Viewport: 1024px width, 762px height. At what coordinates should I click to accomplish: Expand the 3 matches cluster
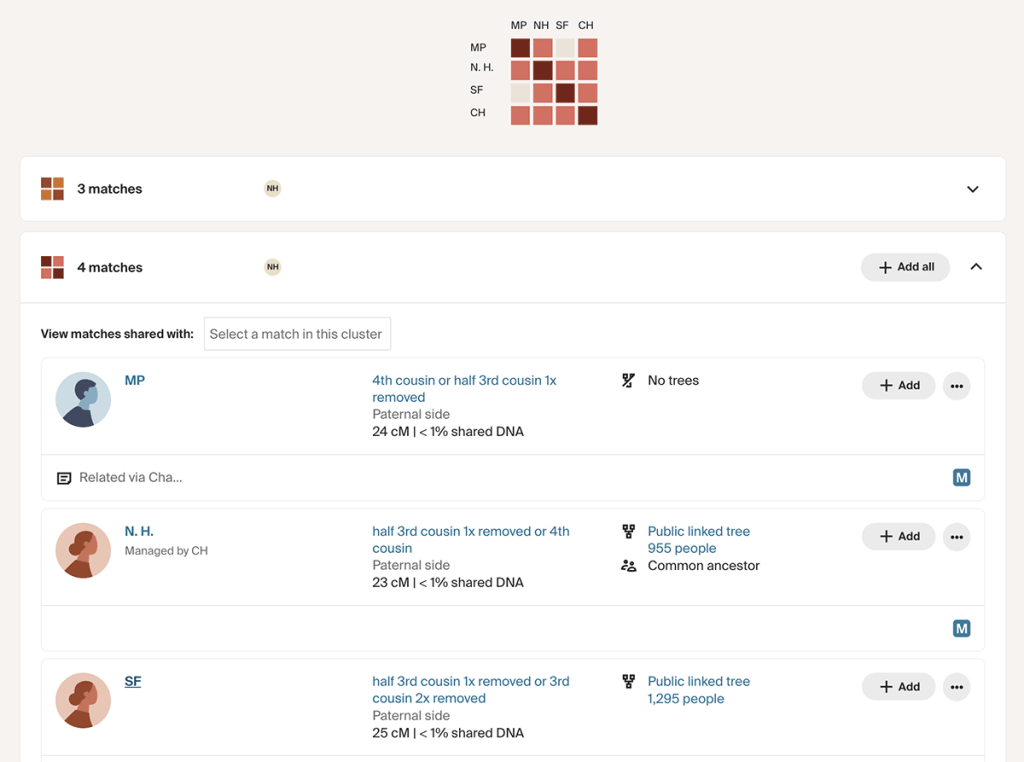click(x=972, y=189)
